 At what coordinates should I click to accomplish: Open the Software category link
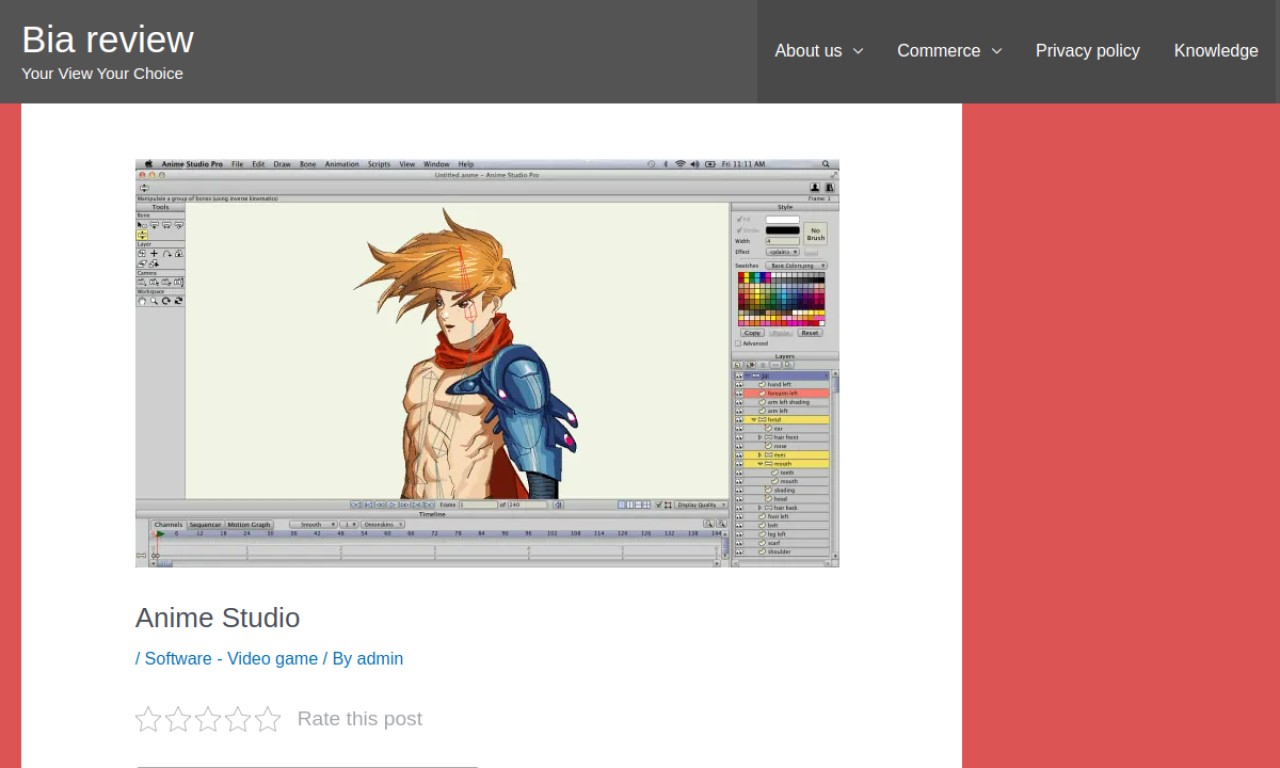[x=178, y=658]
